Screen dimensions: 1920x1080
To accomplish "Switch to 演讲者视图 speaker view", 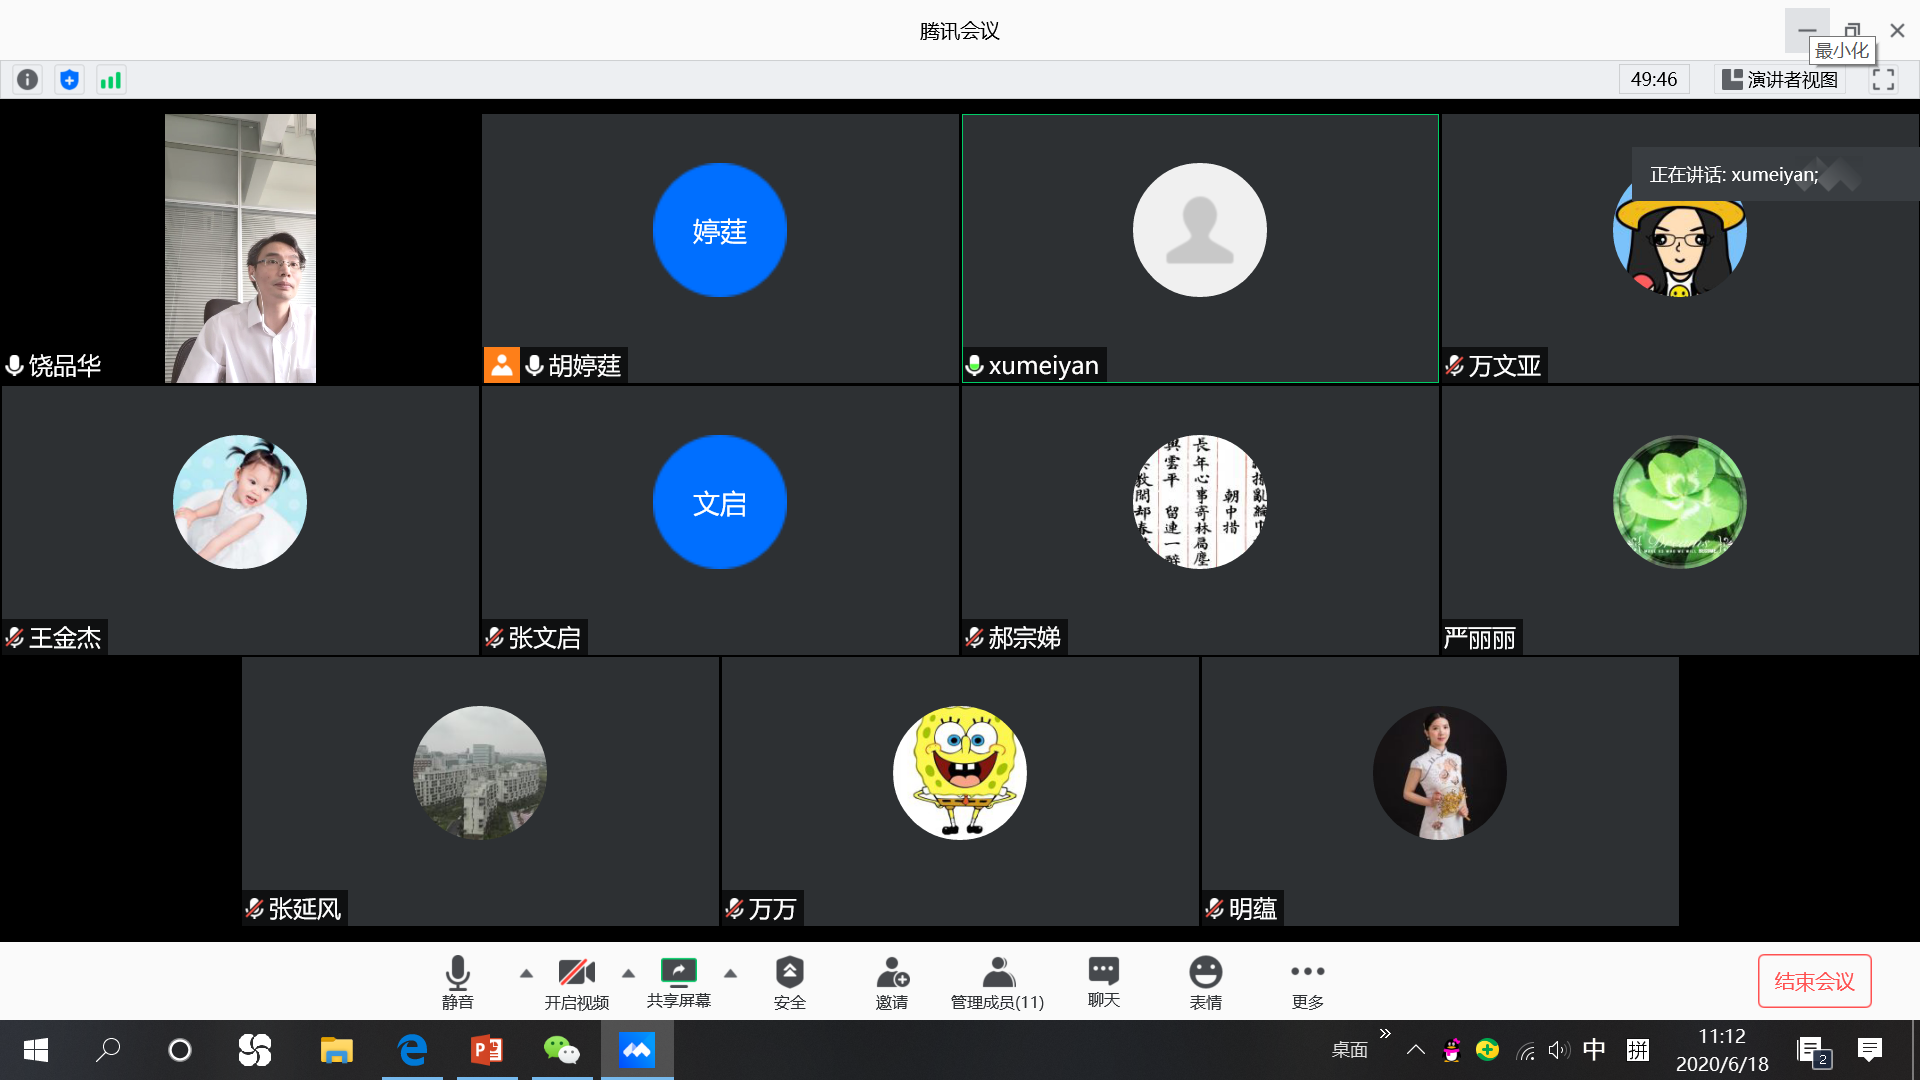I will click(1780, 80).
